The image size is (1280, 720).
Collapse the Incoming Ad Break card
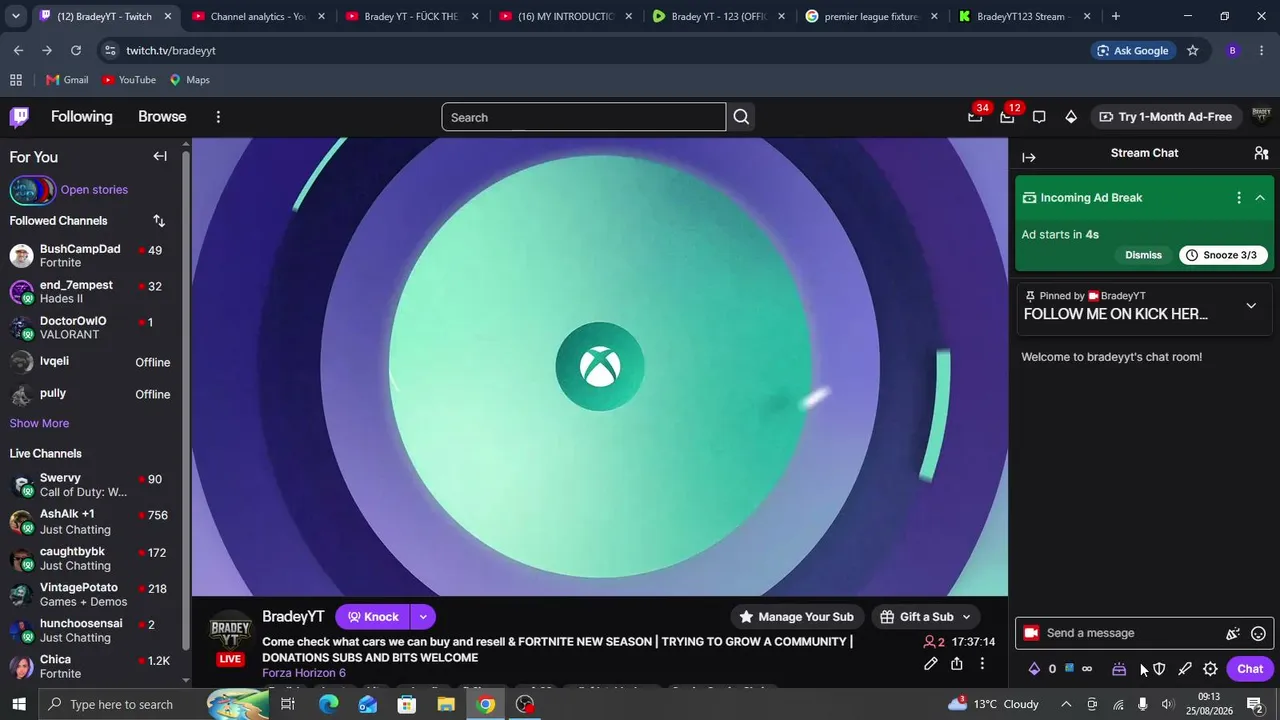pos(1260,198)
